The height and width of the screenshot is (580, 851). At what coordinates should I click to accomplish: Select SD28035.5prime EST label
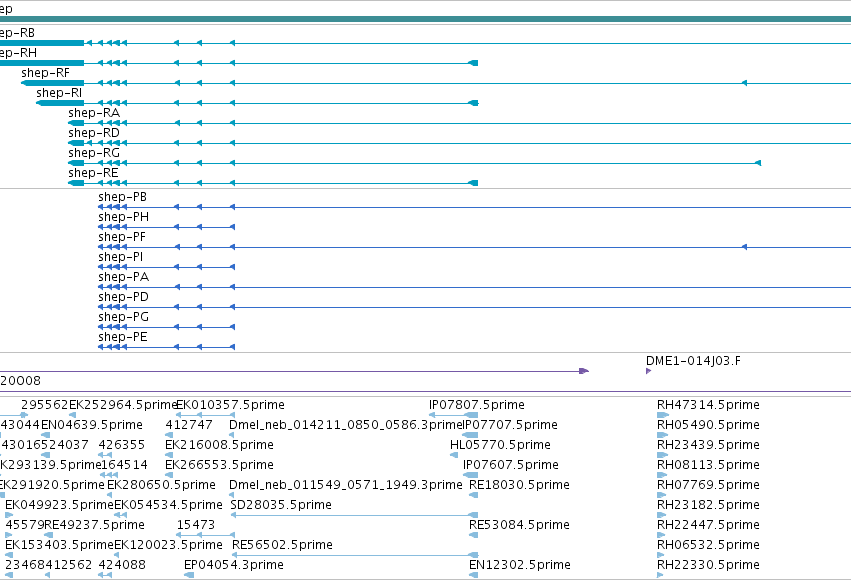281,505
